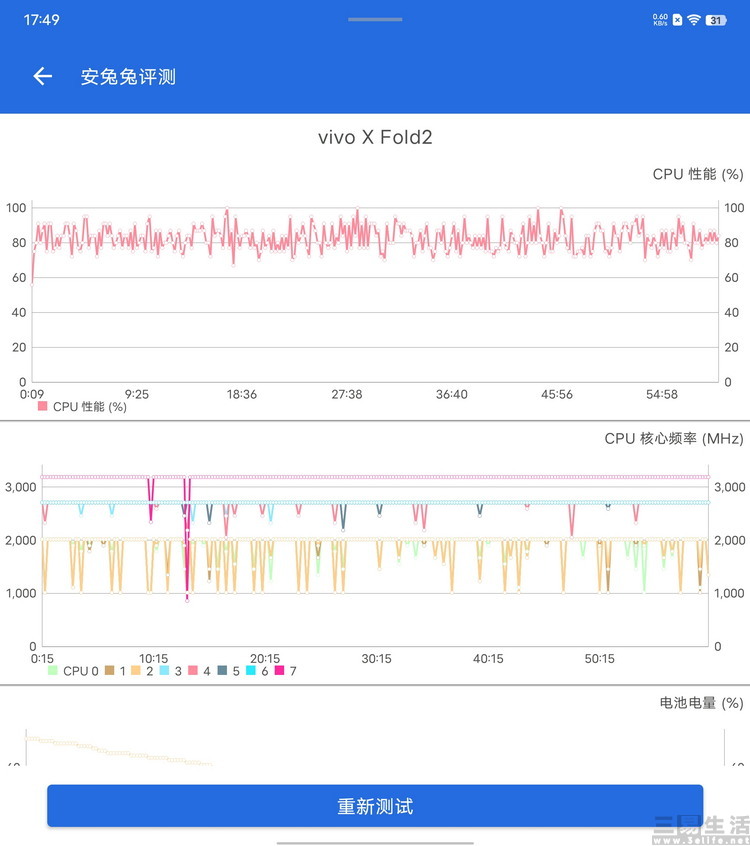The image size is (750, 846).
Task: Tap the status bar icon beside Wi-Fi
Action: (677, 21)
